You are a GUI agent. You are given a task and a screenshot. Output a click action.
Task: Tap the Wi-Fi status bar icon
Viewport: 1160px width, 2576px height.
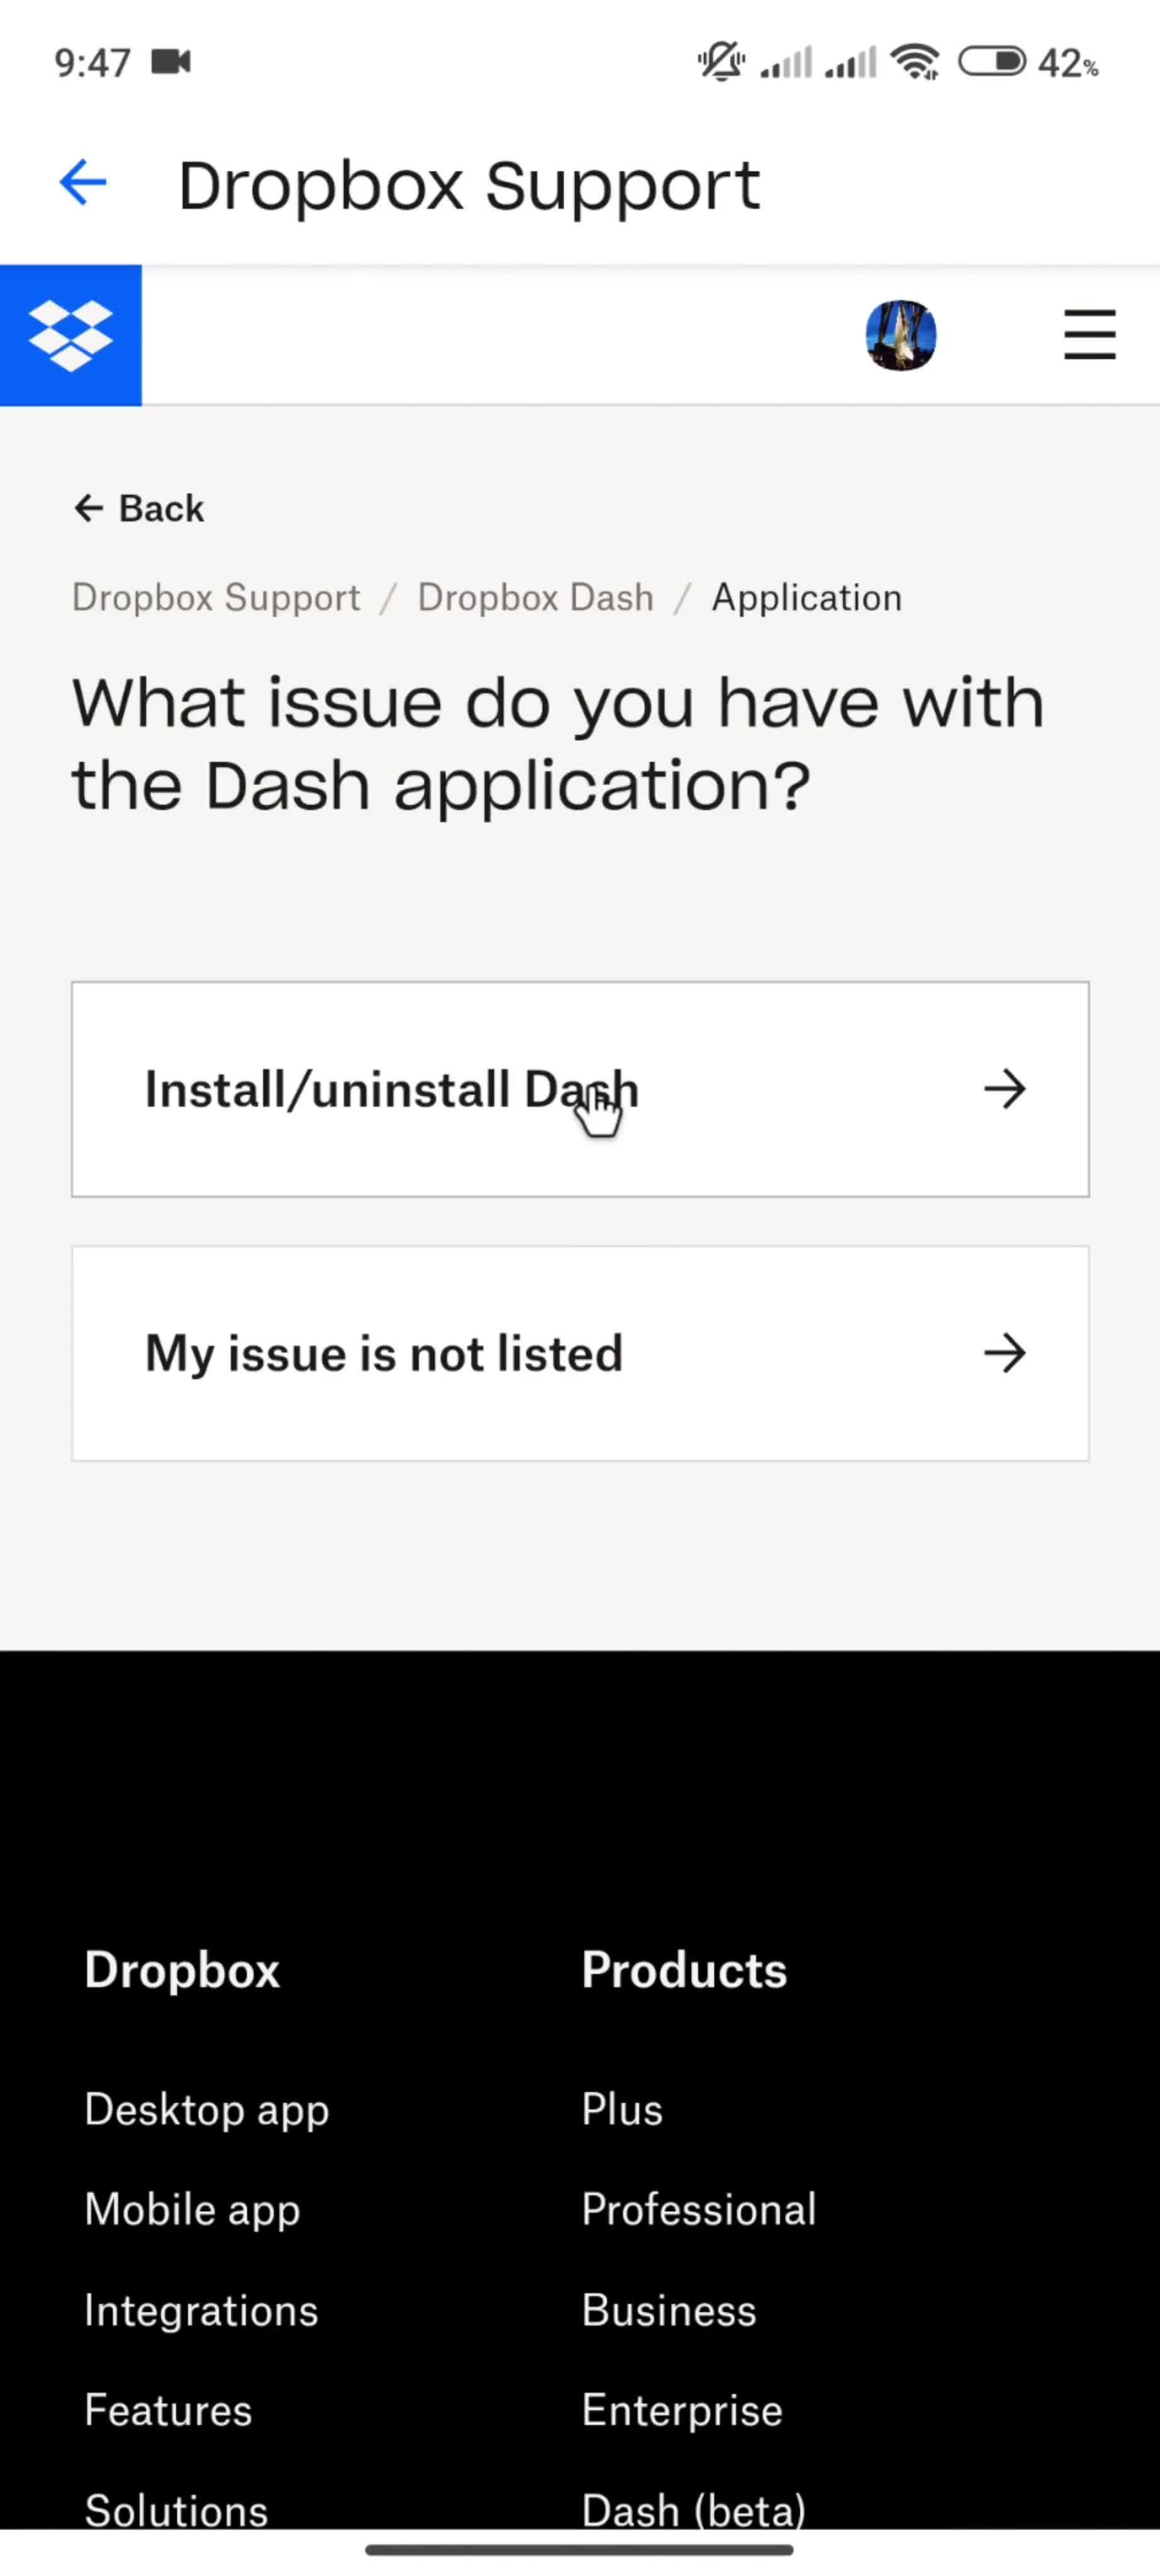click(x=916, y=62)
